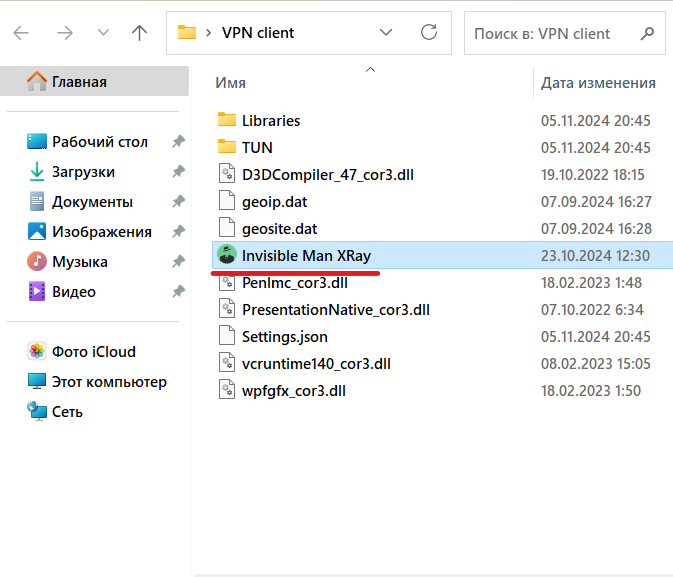
Task: Open Рабочий стол in the sidebar
Action: coord(100,142)
